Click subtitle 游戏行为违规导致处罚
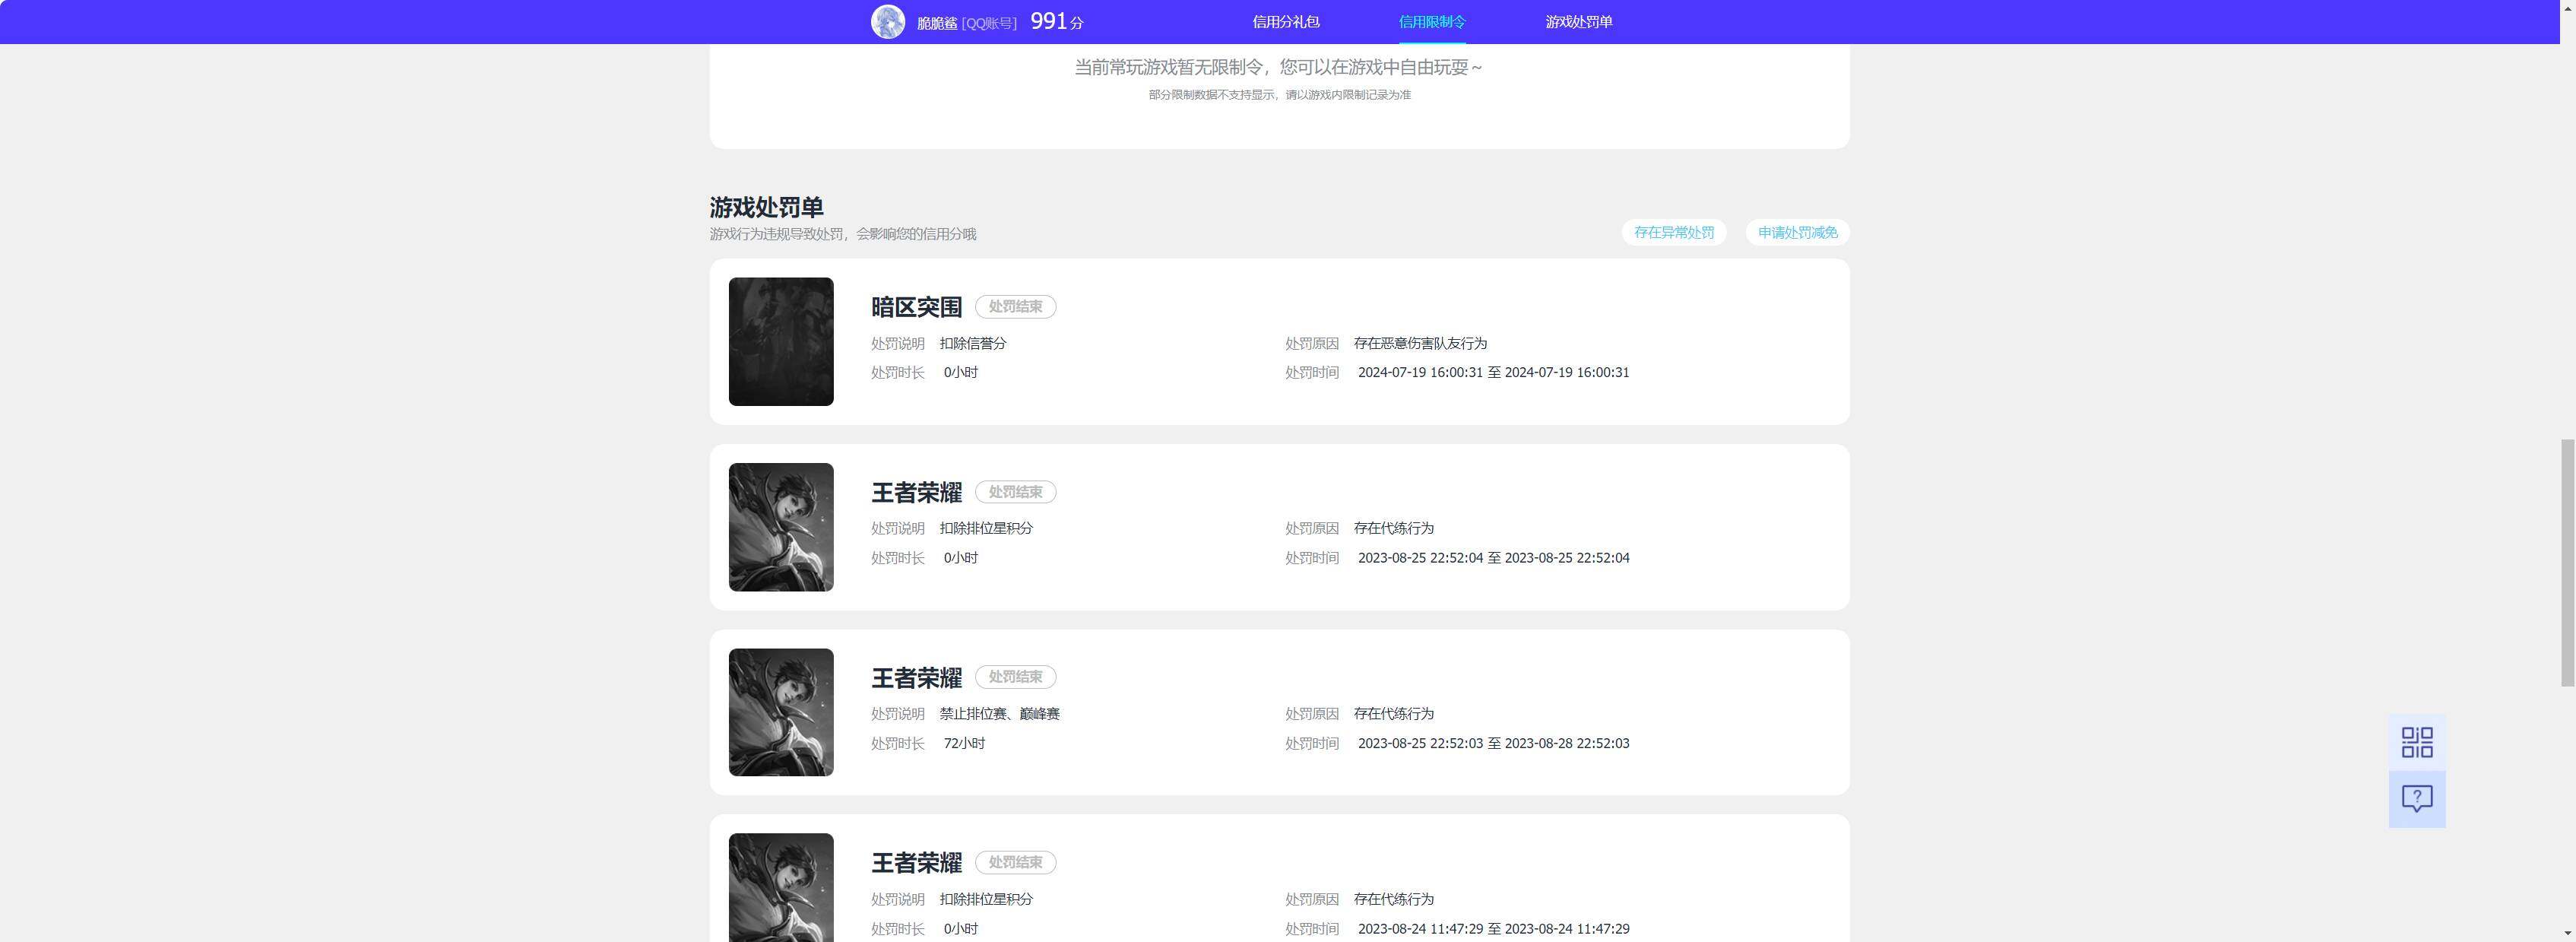This screenshot has height=942, width=2576. pyautogui.click(x=776, y=234)
